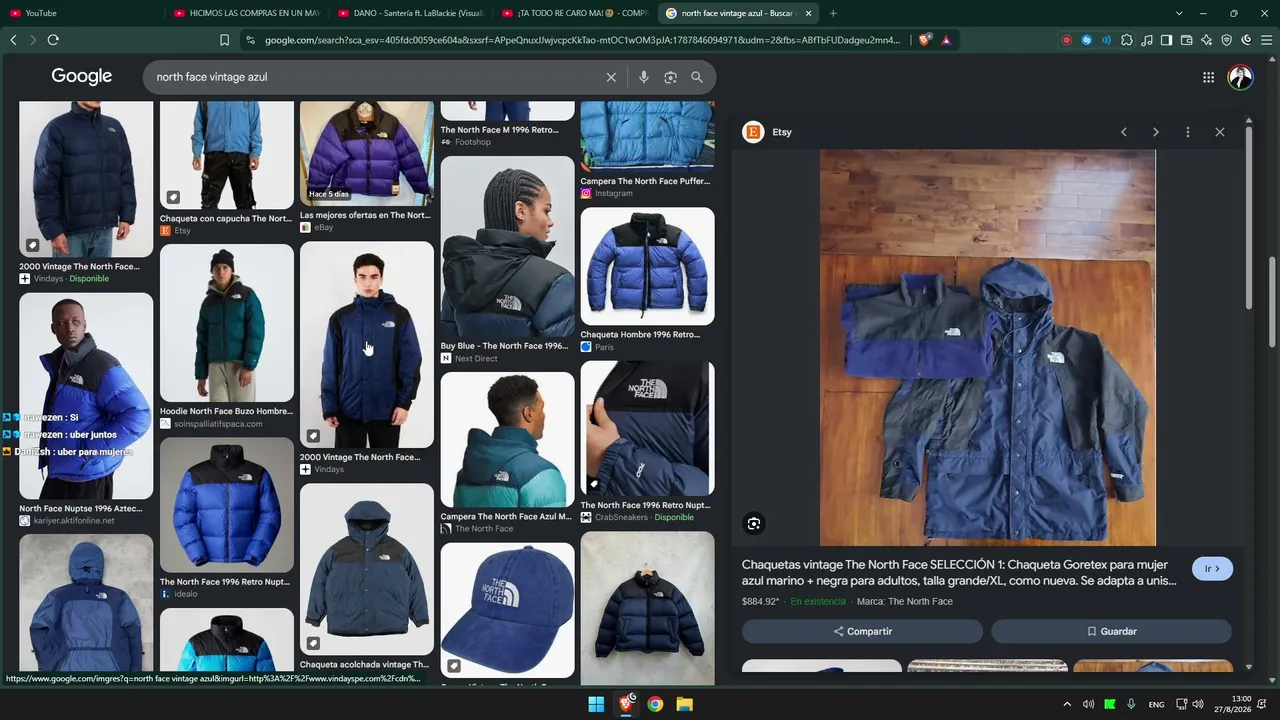Open Brave VPN shield icon
Viewport: 1280px width, 720px height.
tap(1226, 40)
